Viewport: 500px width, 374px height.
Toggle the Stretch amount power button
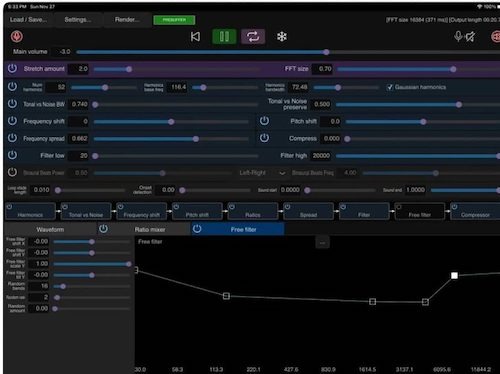12,68
